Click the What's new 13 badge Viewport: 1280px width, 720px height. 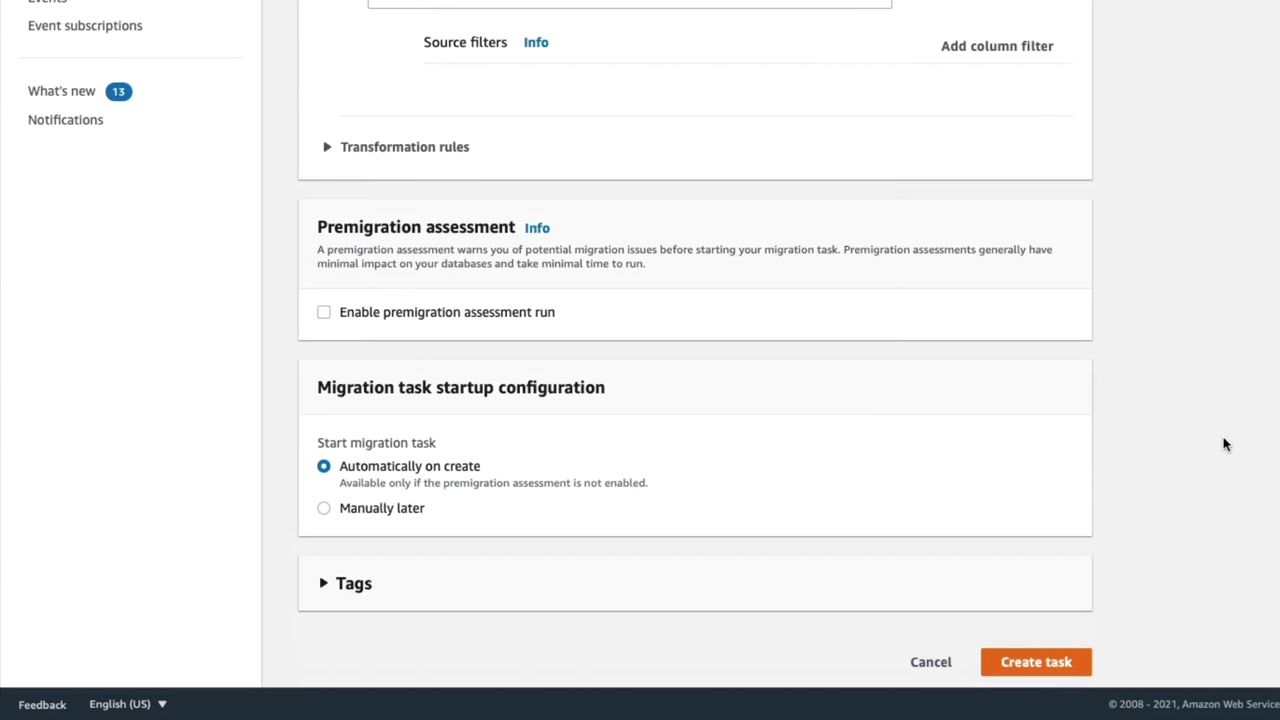pyautogui.click(x=118, y=91)
